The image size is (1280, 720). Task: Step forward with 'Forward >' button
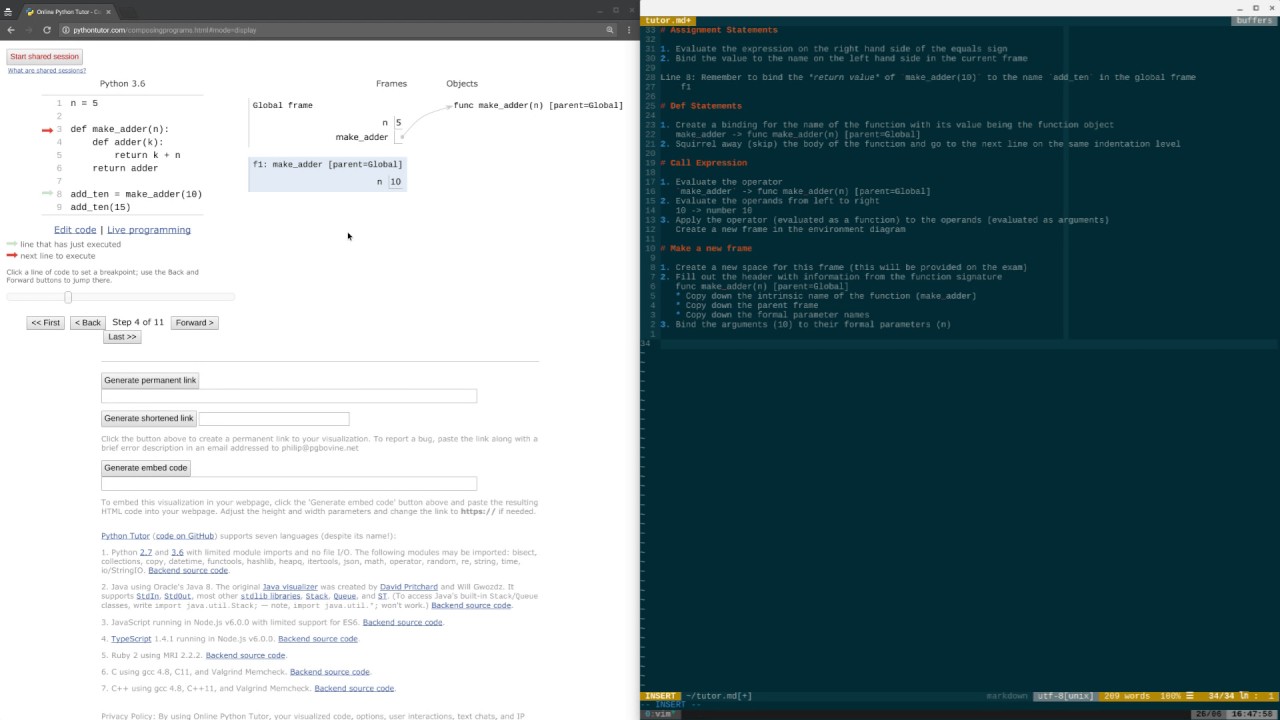tap(194, 323)
